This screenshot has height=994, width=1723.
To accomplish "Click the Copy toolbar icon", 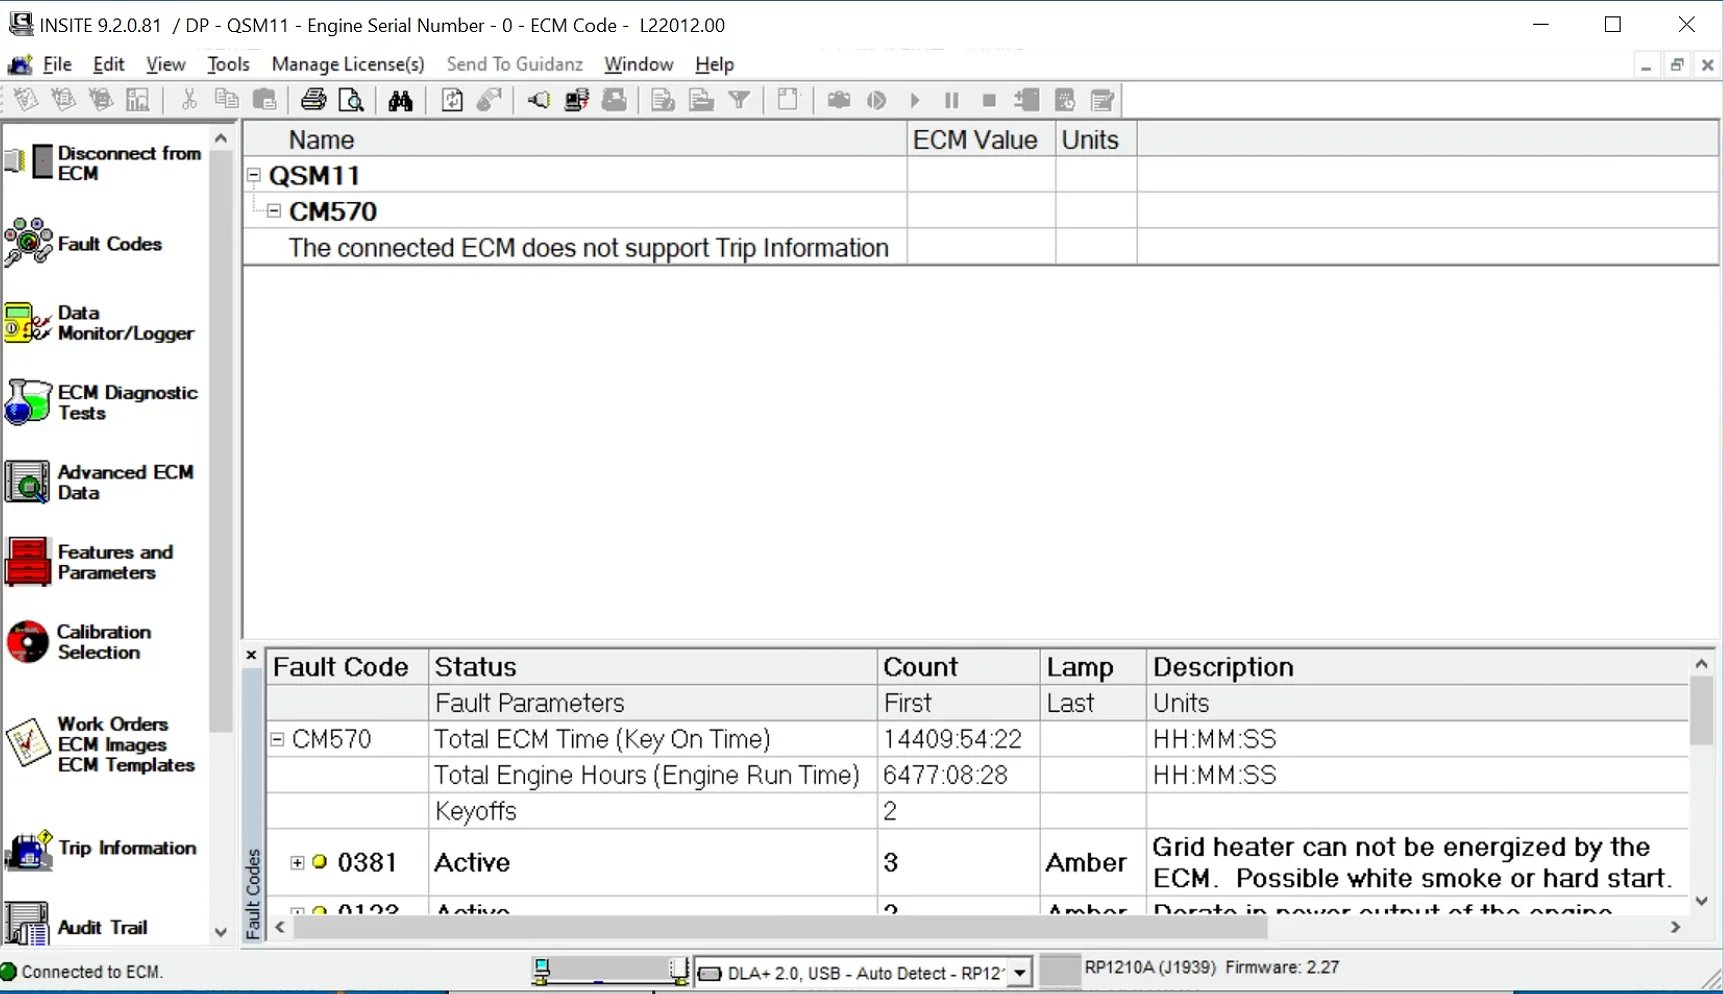I will [227, 100].
